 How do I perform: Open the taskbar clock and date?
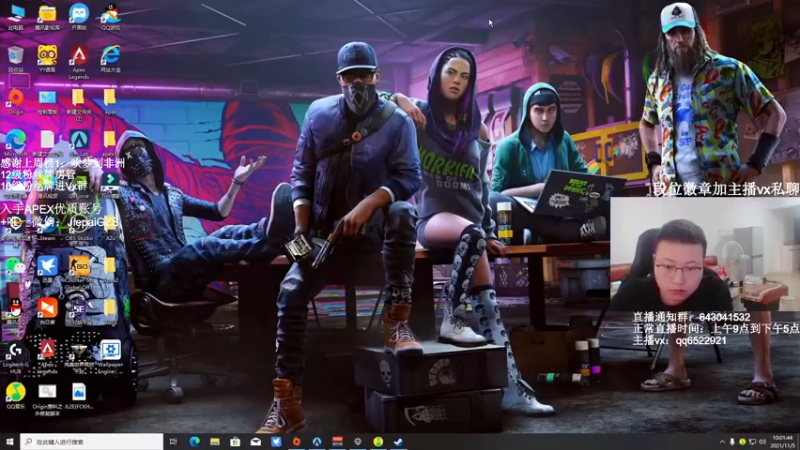click(782, 442)
